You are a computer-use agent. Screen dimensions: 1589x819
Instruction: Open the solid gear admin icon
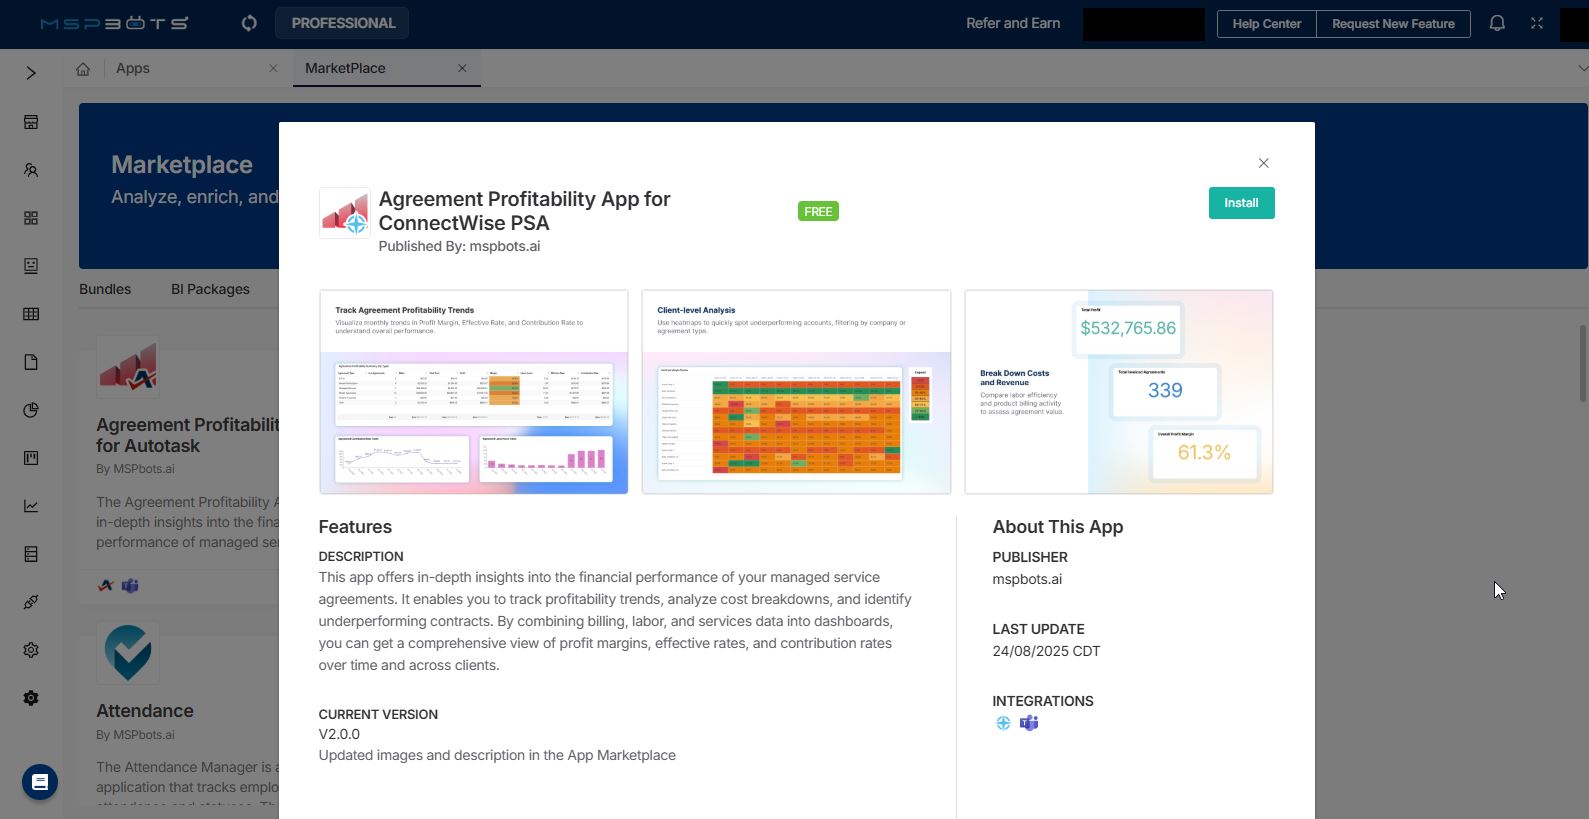click(x=31, y=698)
